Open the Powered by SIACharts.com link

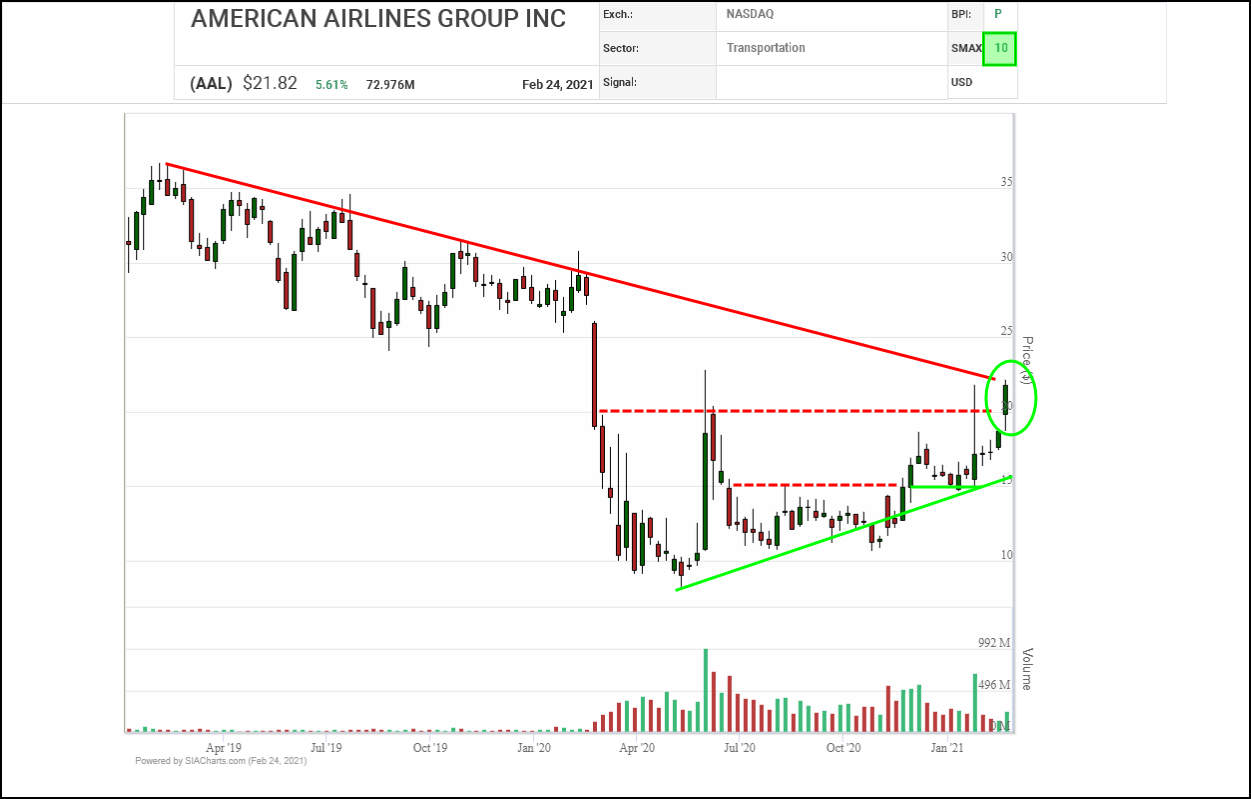[221, 761]
